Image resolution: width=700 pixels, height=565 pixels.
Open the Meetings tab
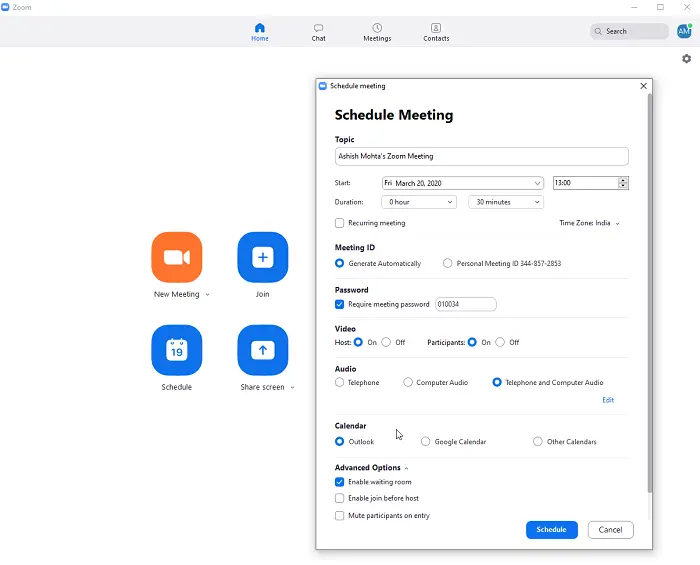[377, 32]
